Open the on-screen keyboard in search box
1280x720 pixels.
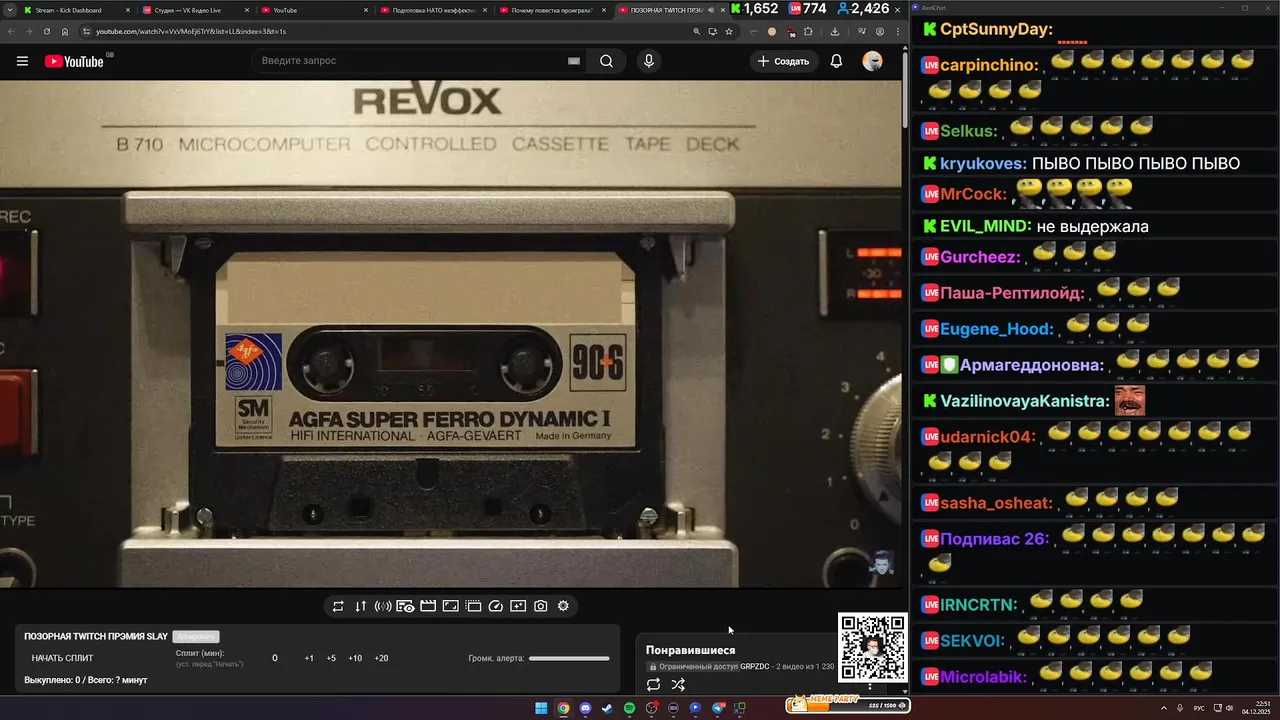(574, 61)
